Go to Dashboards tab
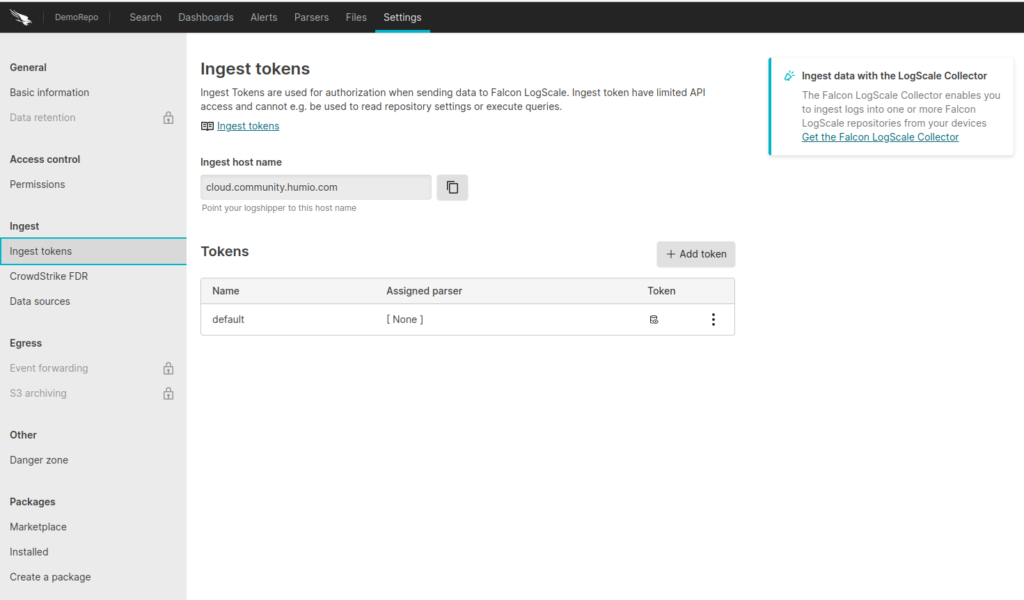Image resolution: width=1024 pixels, height=600 pixels. tap(206, 17)
